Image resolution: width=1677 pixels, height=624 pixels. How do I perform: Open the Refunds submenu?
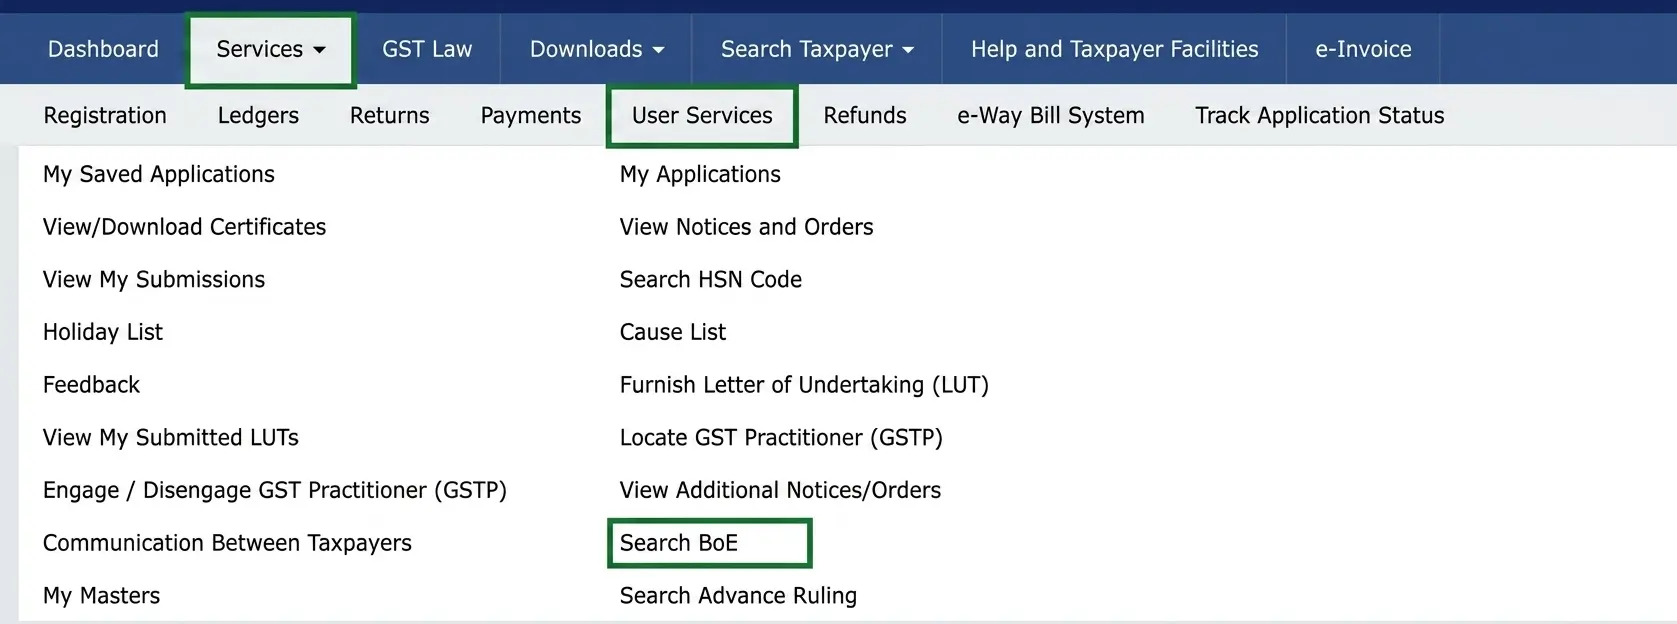(864, 116)
